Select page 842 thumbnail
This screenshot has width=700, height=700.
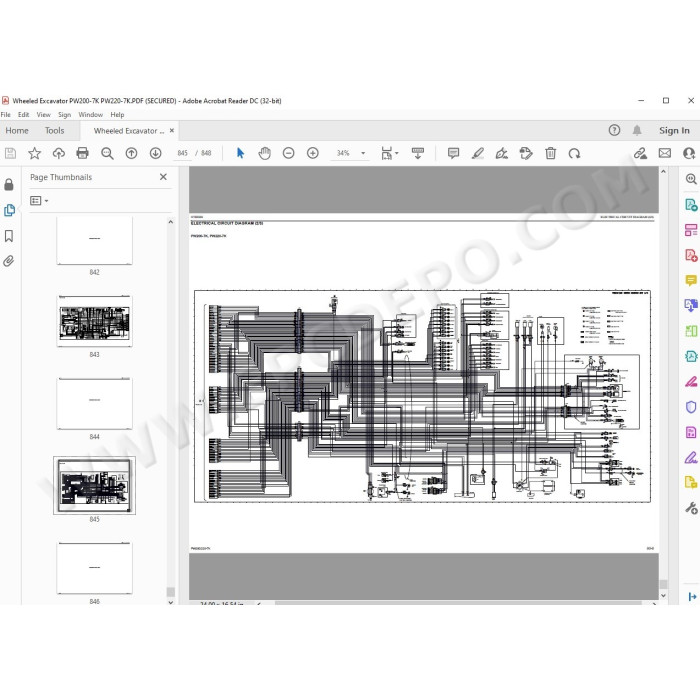[95, 241]
